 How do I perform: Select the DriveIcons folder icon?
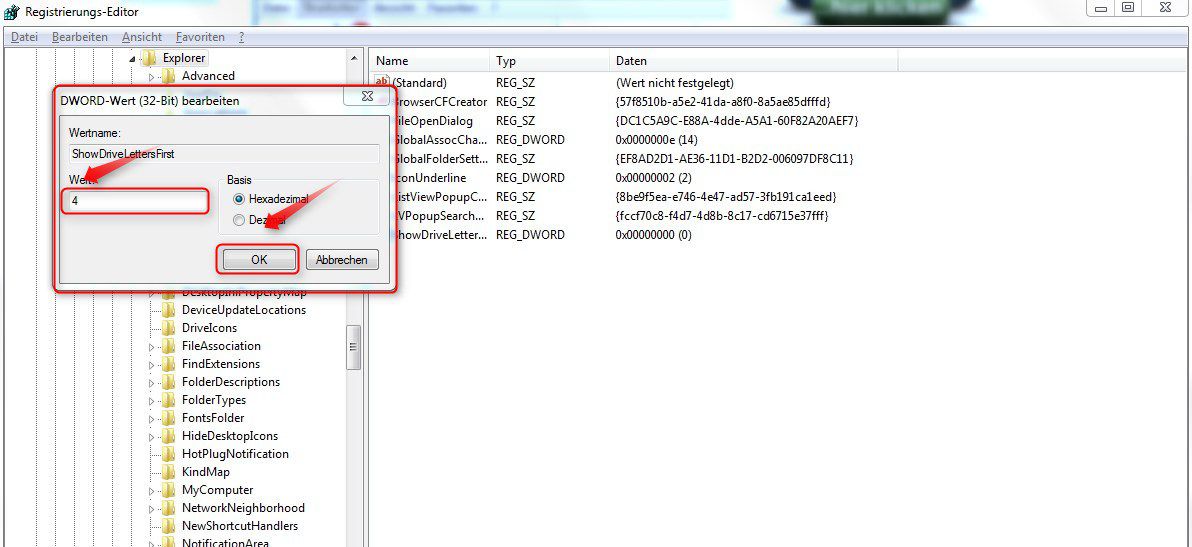pyautogui.click(x=169, y=327)
